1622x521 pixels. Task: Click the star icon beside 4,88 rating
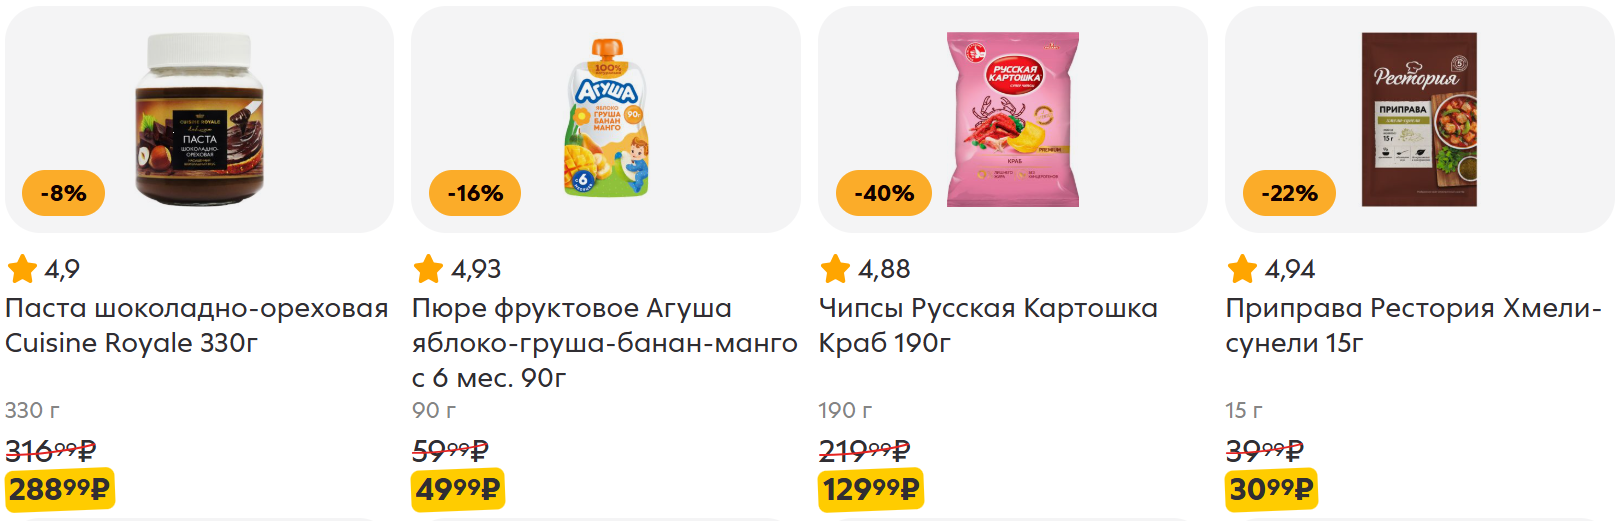point(835,269)
